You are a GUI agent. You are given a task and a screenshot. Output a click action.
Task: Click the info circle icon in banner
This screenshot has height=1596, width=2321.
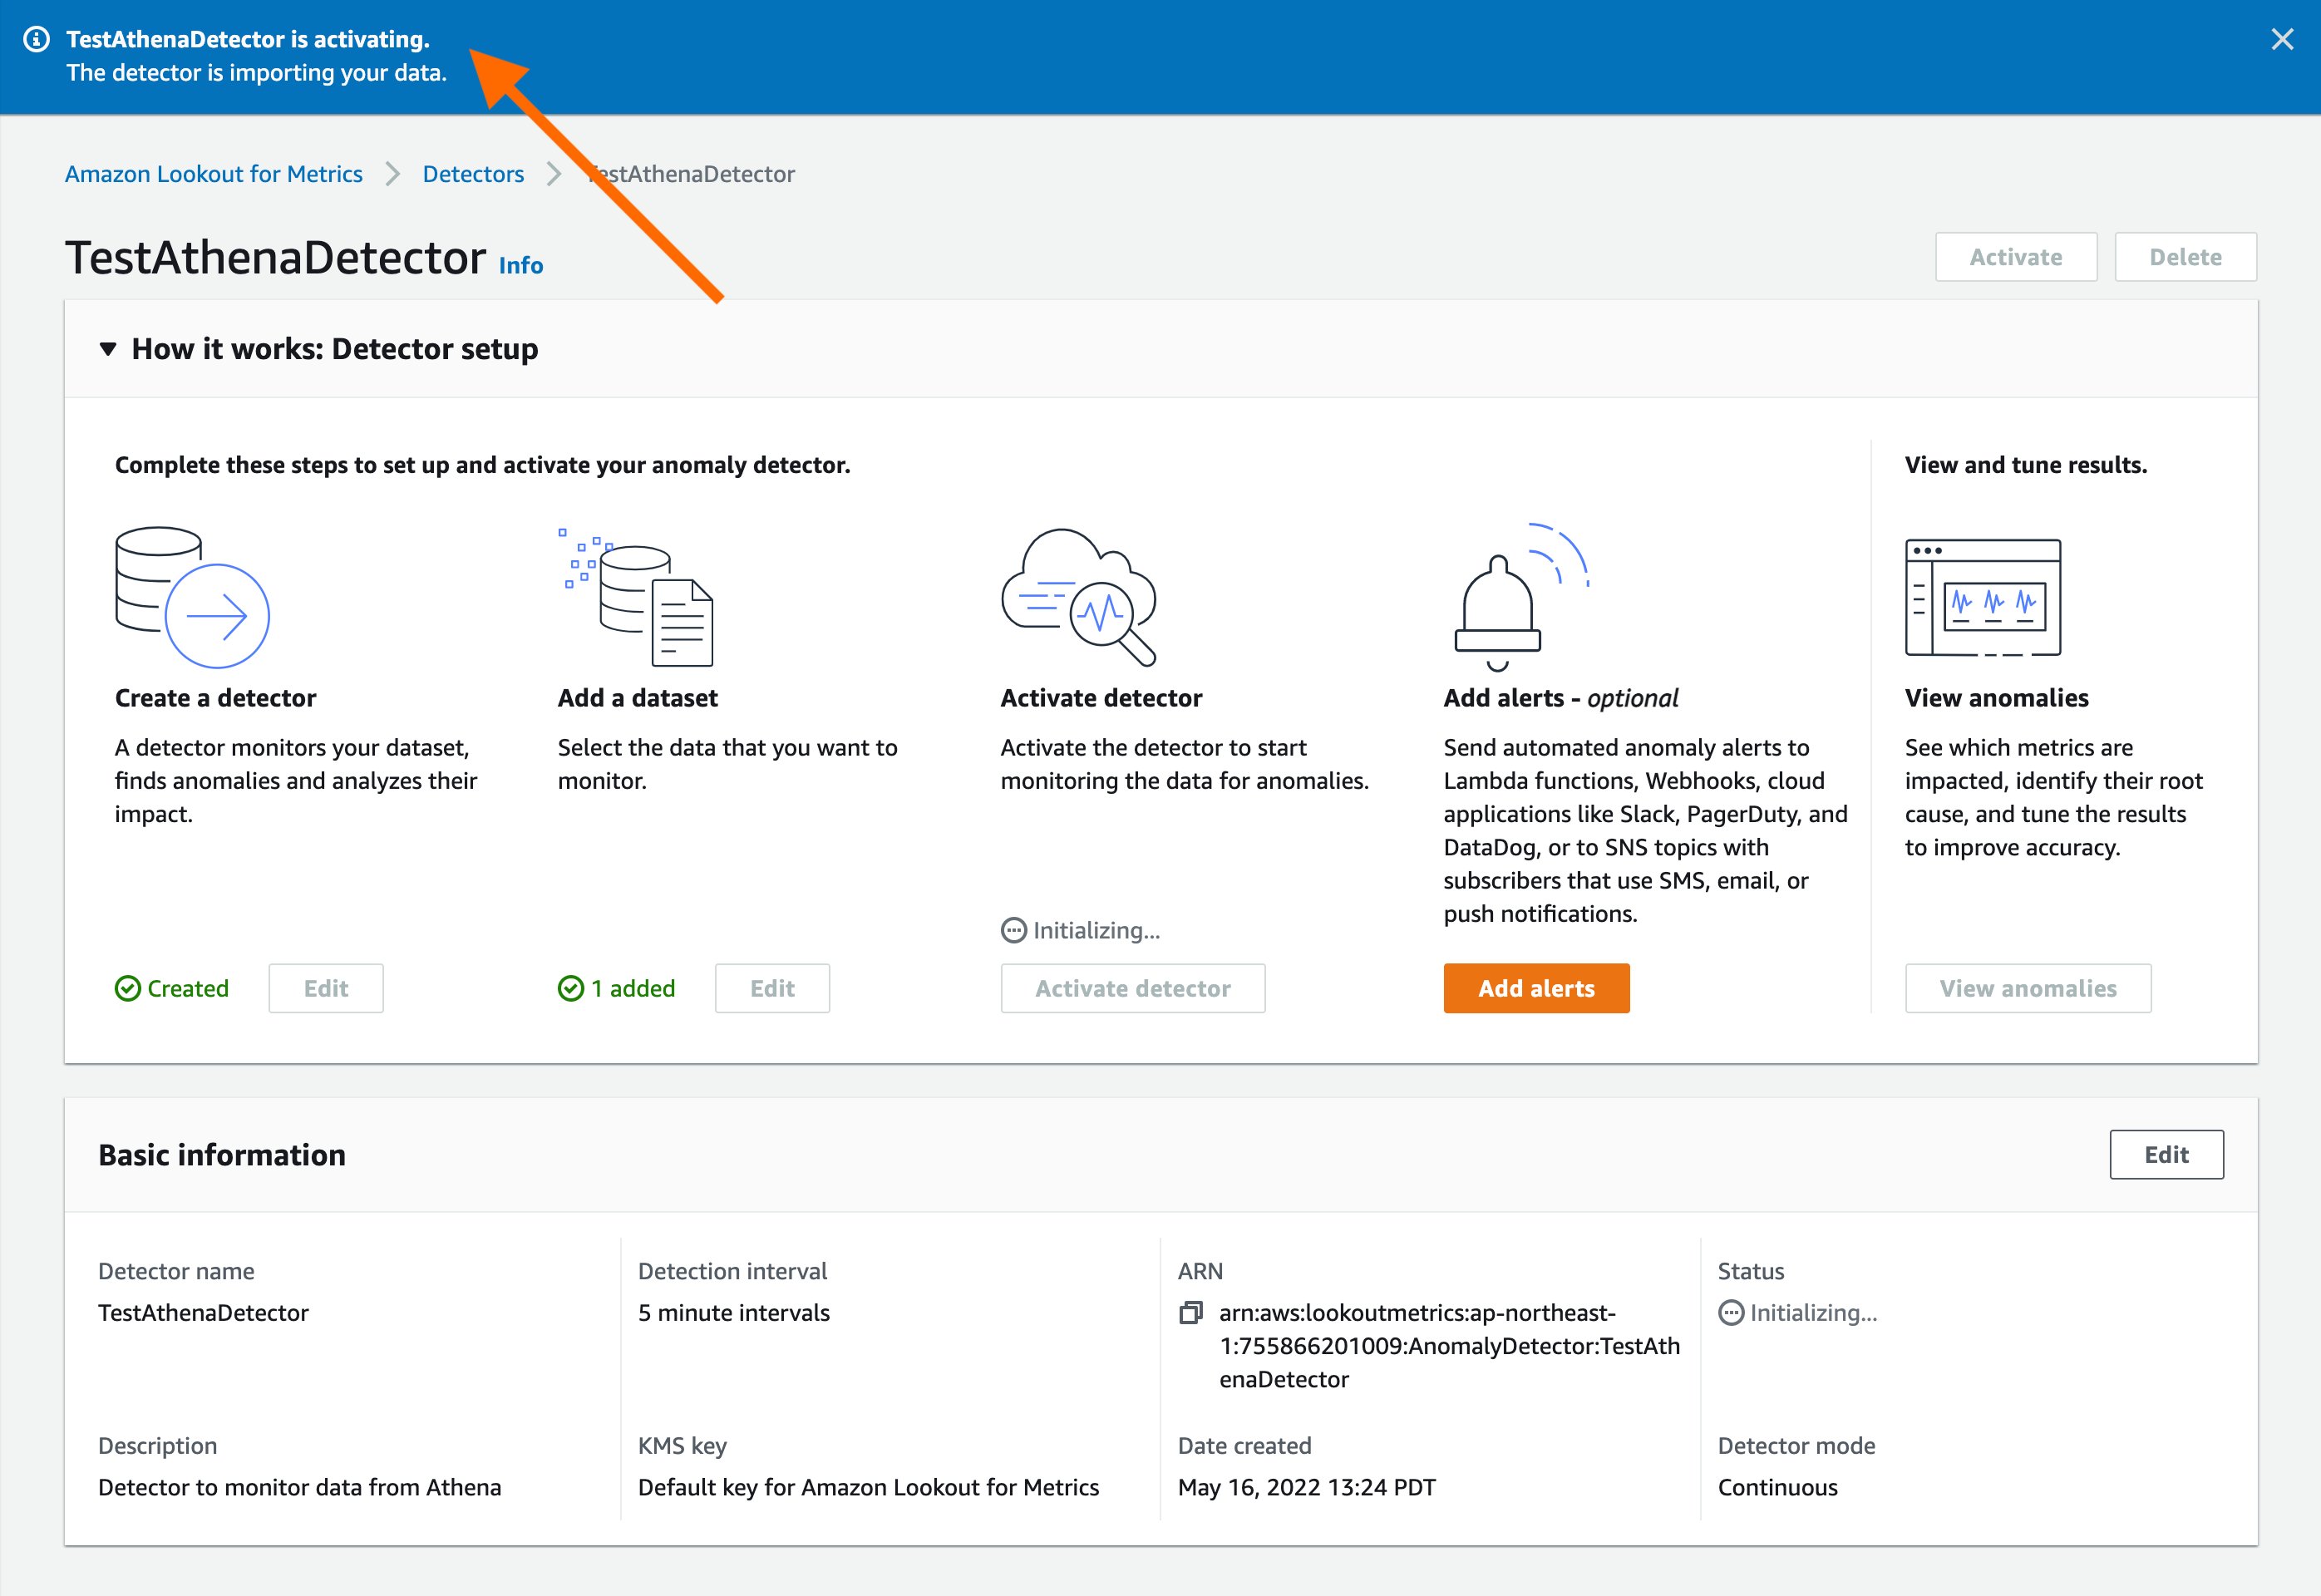[37, 40]
